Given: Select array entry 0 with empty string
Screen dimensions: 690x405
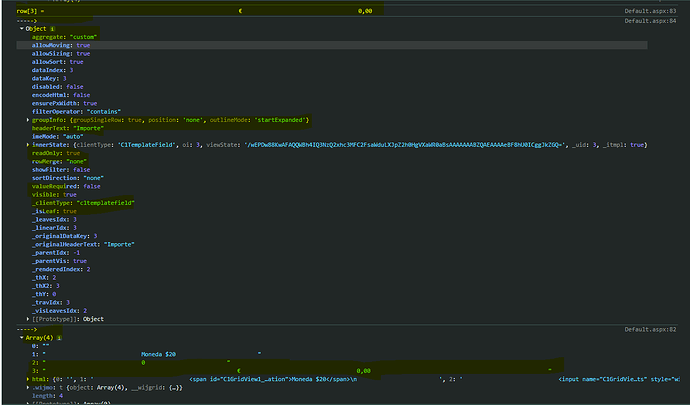Looking at the screenshot, I should [40, 346].
